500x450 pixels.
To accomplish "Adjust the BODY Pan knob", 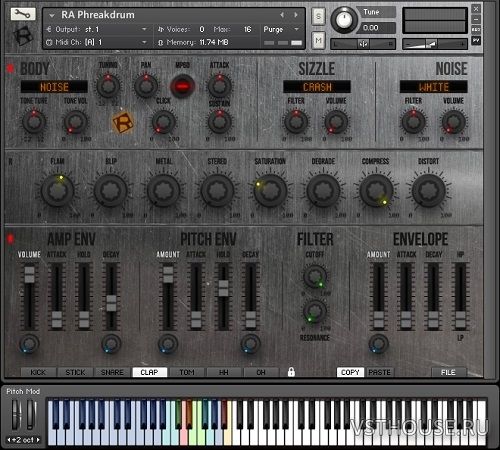I will pyautogui.click(x=146, y=86).
